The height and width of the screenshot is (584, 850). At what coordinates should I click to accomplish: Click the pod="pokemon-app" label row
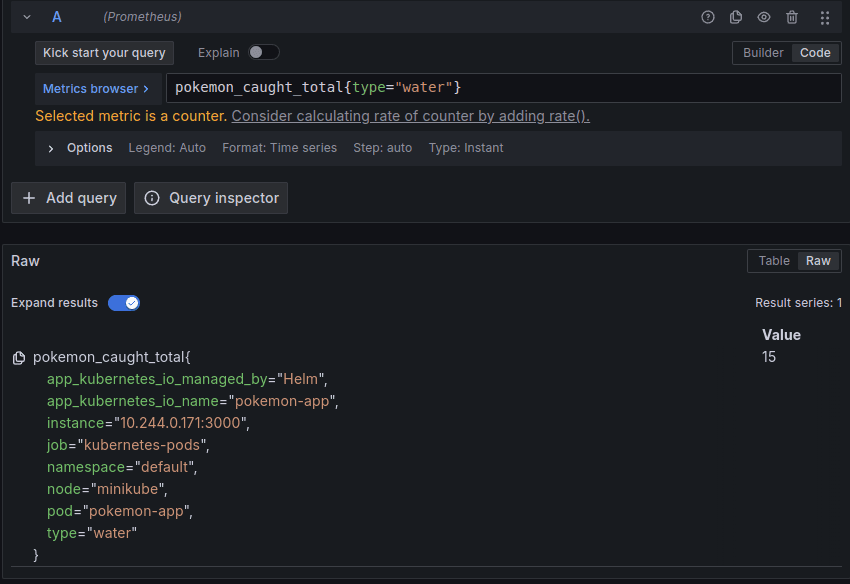click(120, 511)
